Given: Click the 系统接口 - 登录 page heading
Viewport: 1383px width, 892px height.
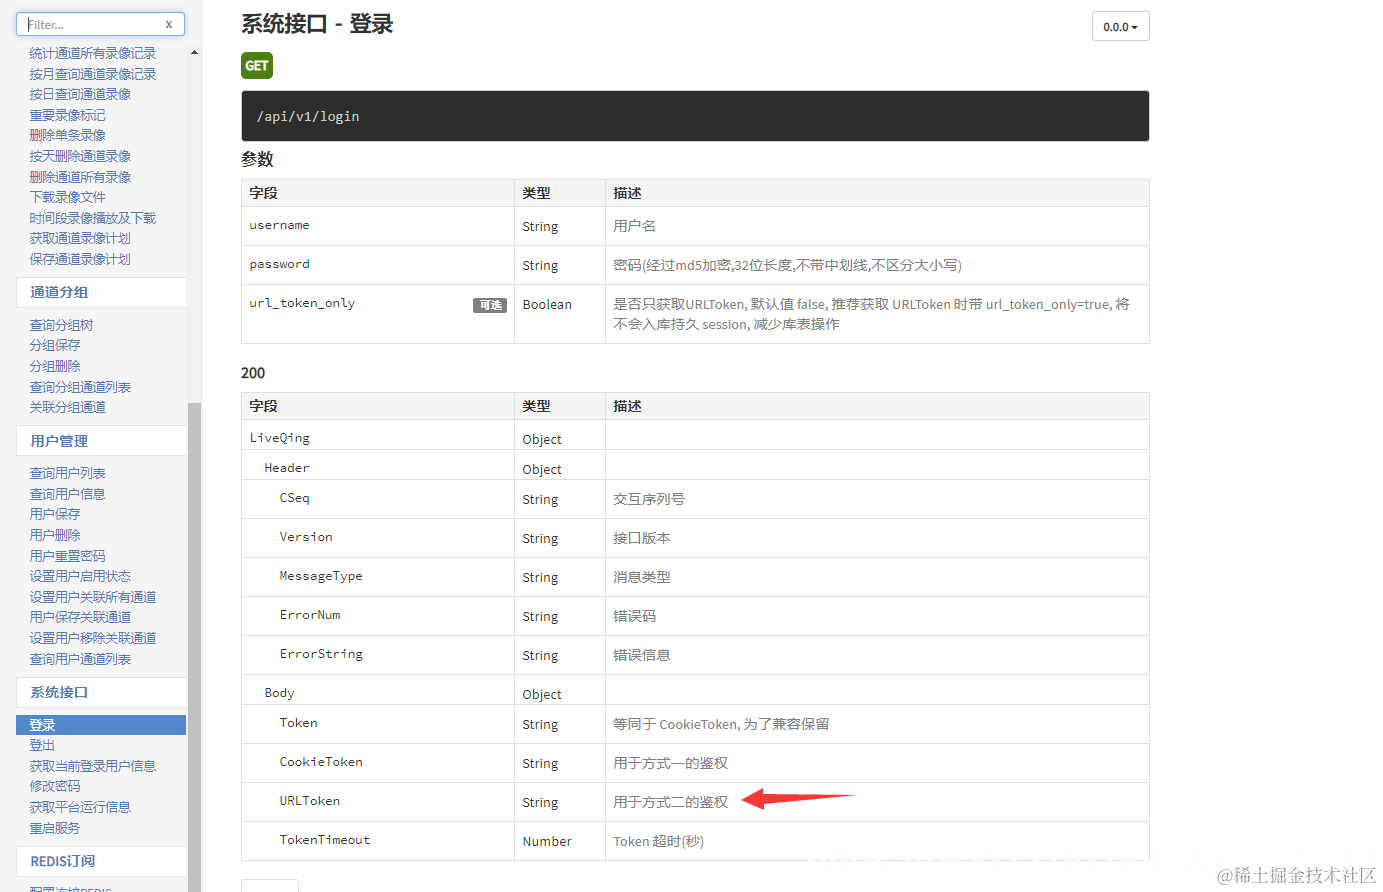Looking at the screenshot, I should tap(317, 24).
